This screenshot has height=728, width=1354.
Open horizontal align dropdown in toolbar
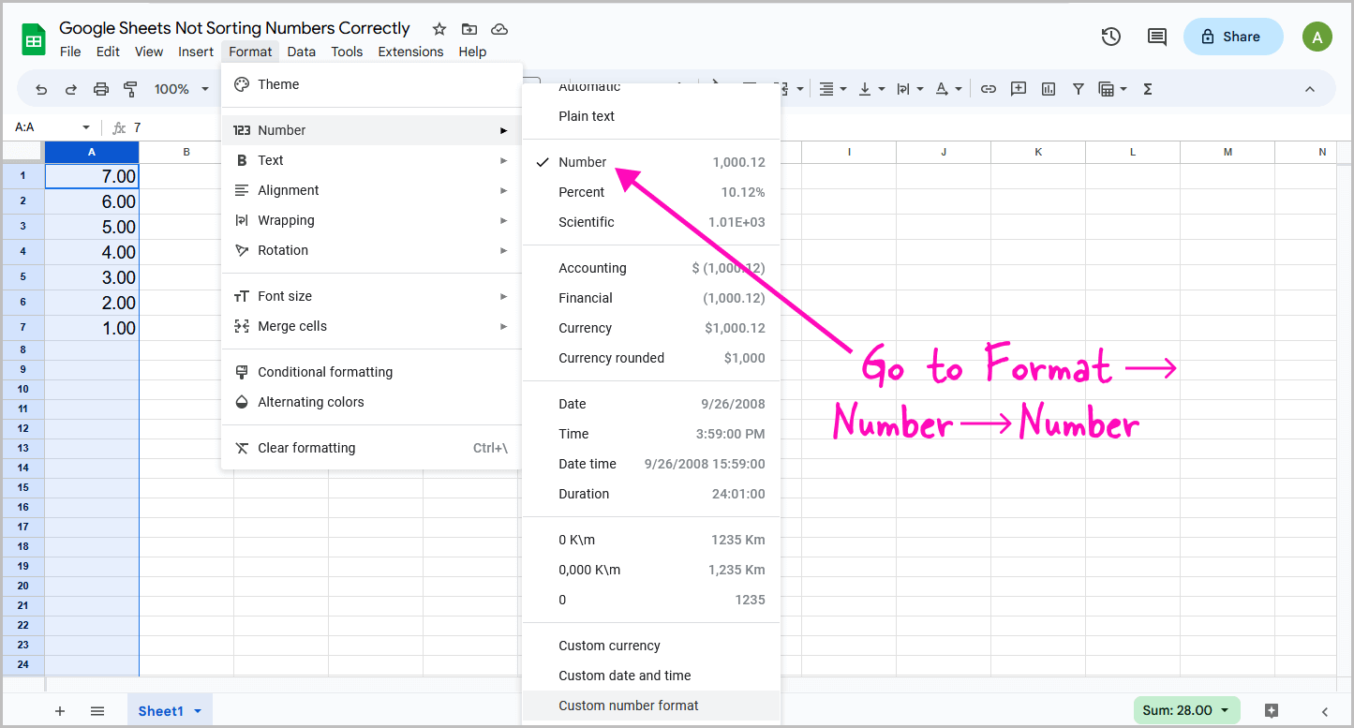pos(832,89)
